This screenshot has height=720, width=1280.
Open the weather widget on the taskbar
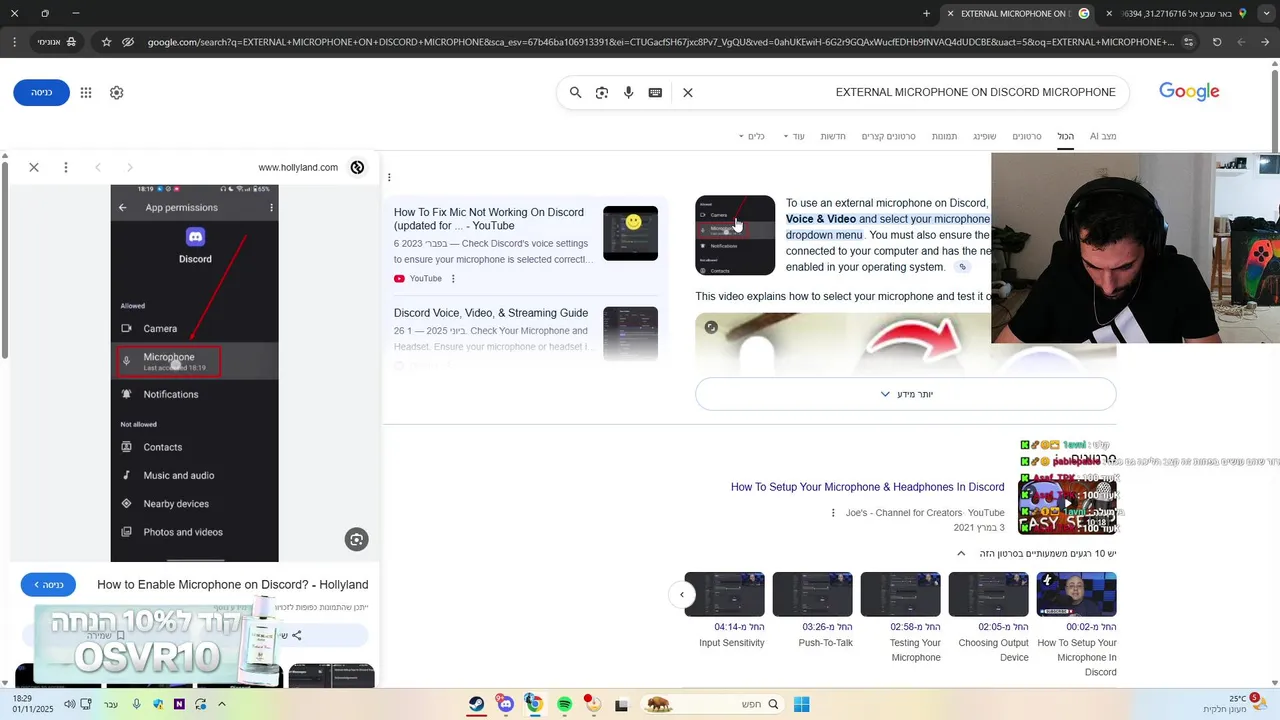1237,704
